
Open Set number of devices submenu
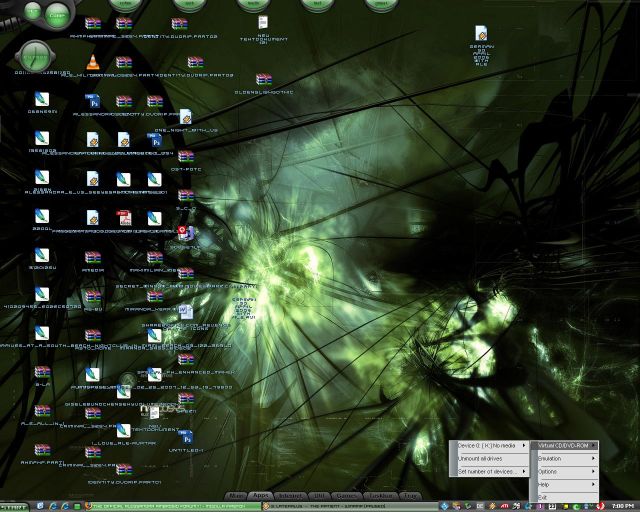click(487, 471)
